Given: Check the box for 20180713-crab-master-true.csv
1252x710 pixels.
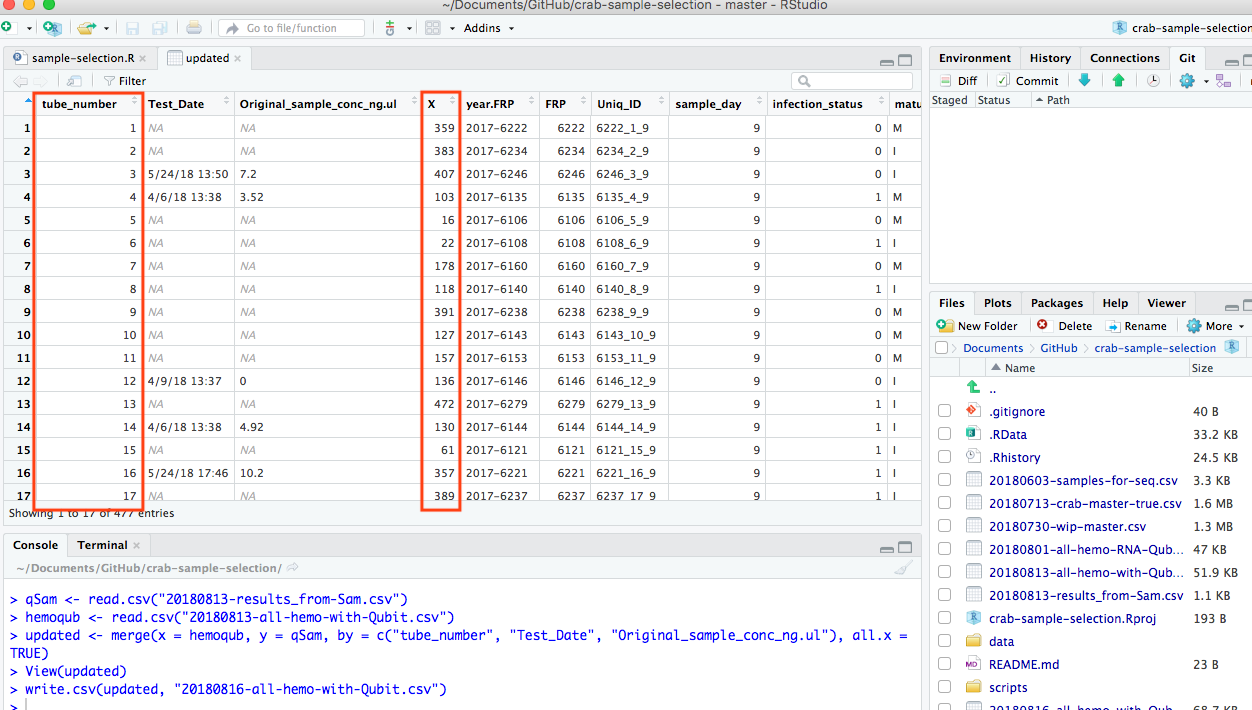Looking at the screenshot, I should tap(944, 503).
